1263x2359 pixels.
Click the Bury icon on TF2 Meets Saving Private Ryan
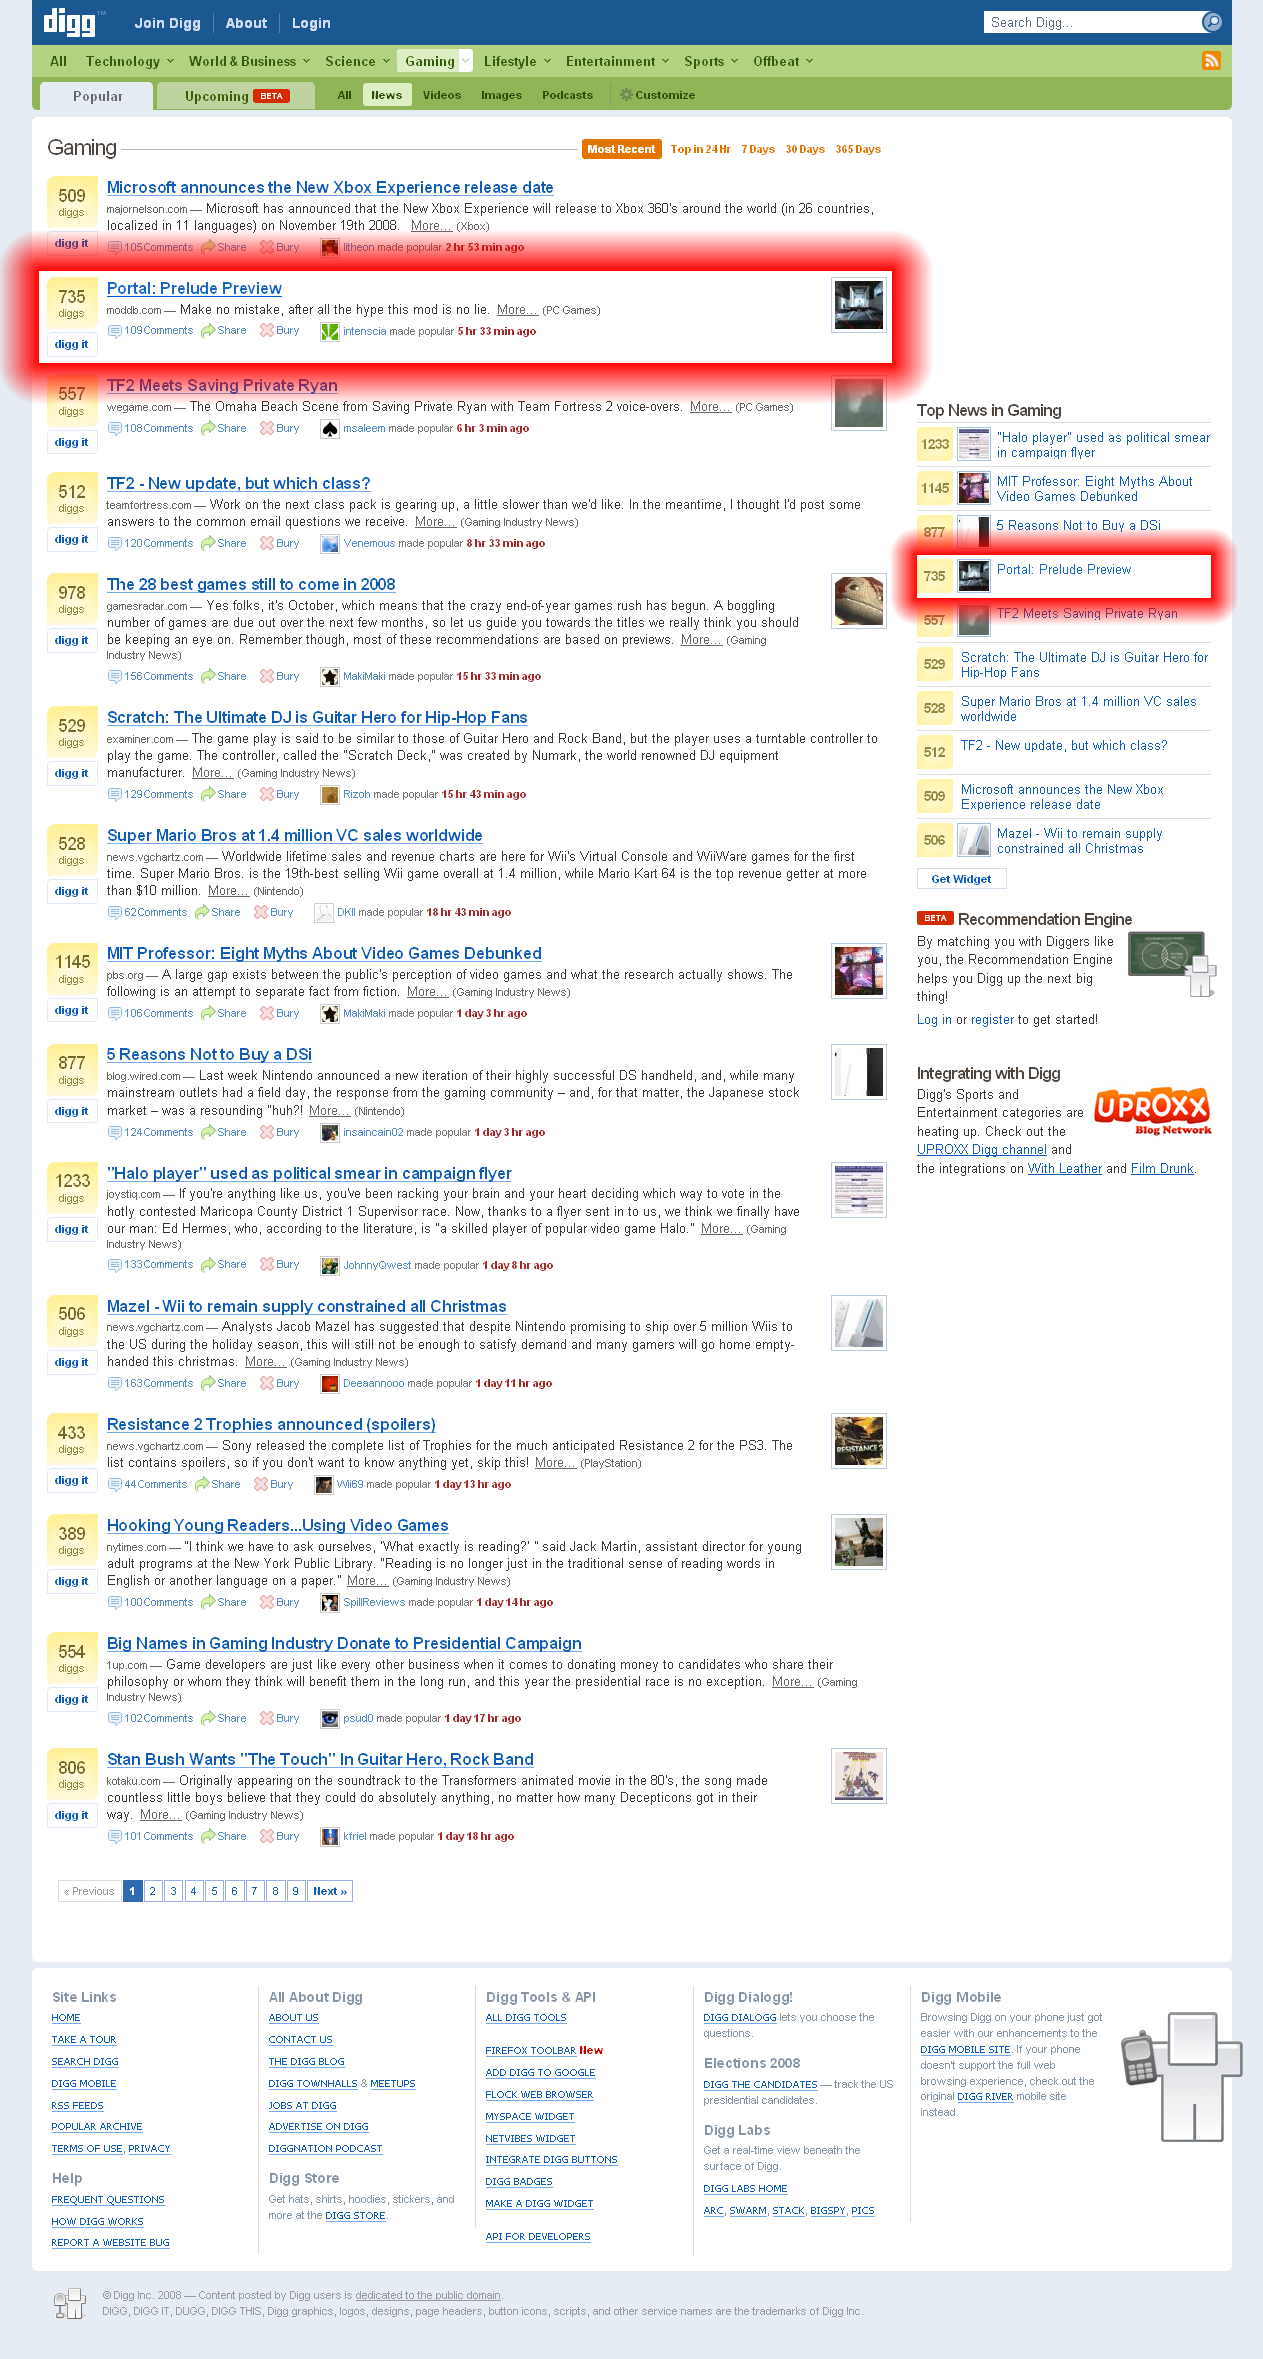(x=267, y=428)
